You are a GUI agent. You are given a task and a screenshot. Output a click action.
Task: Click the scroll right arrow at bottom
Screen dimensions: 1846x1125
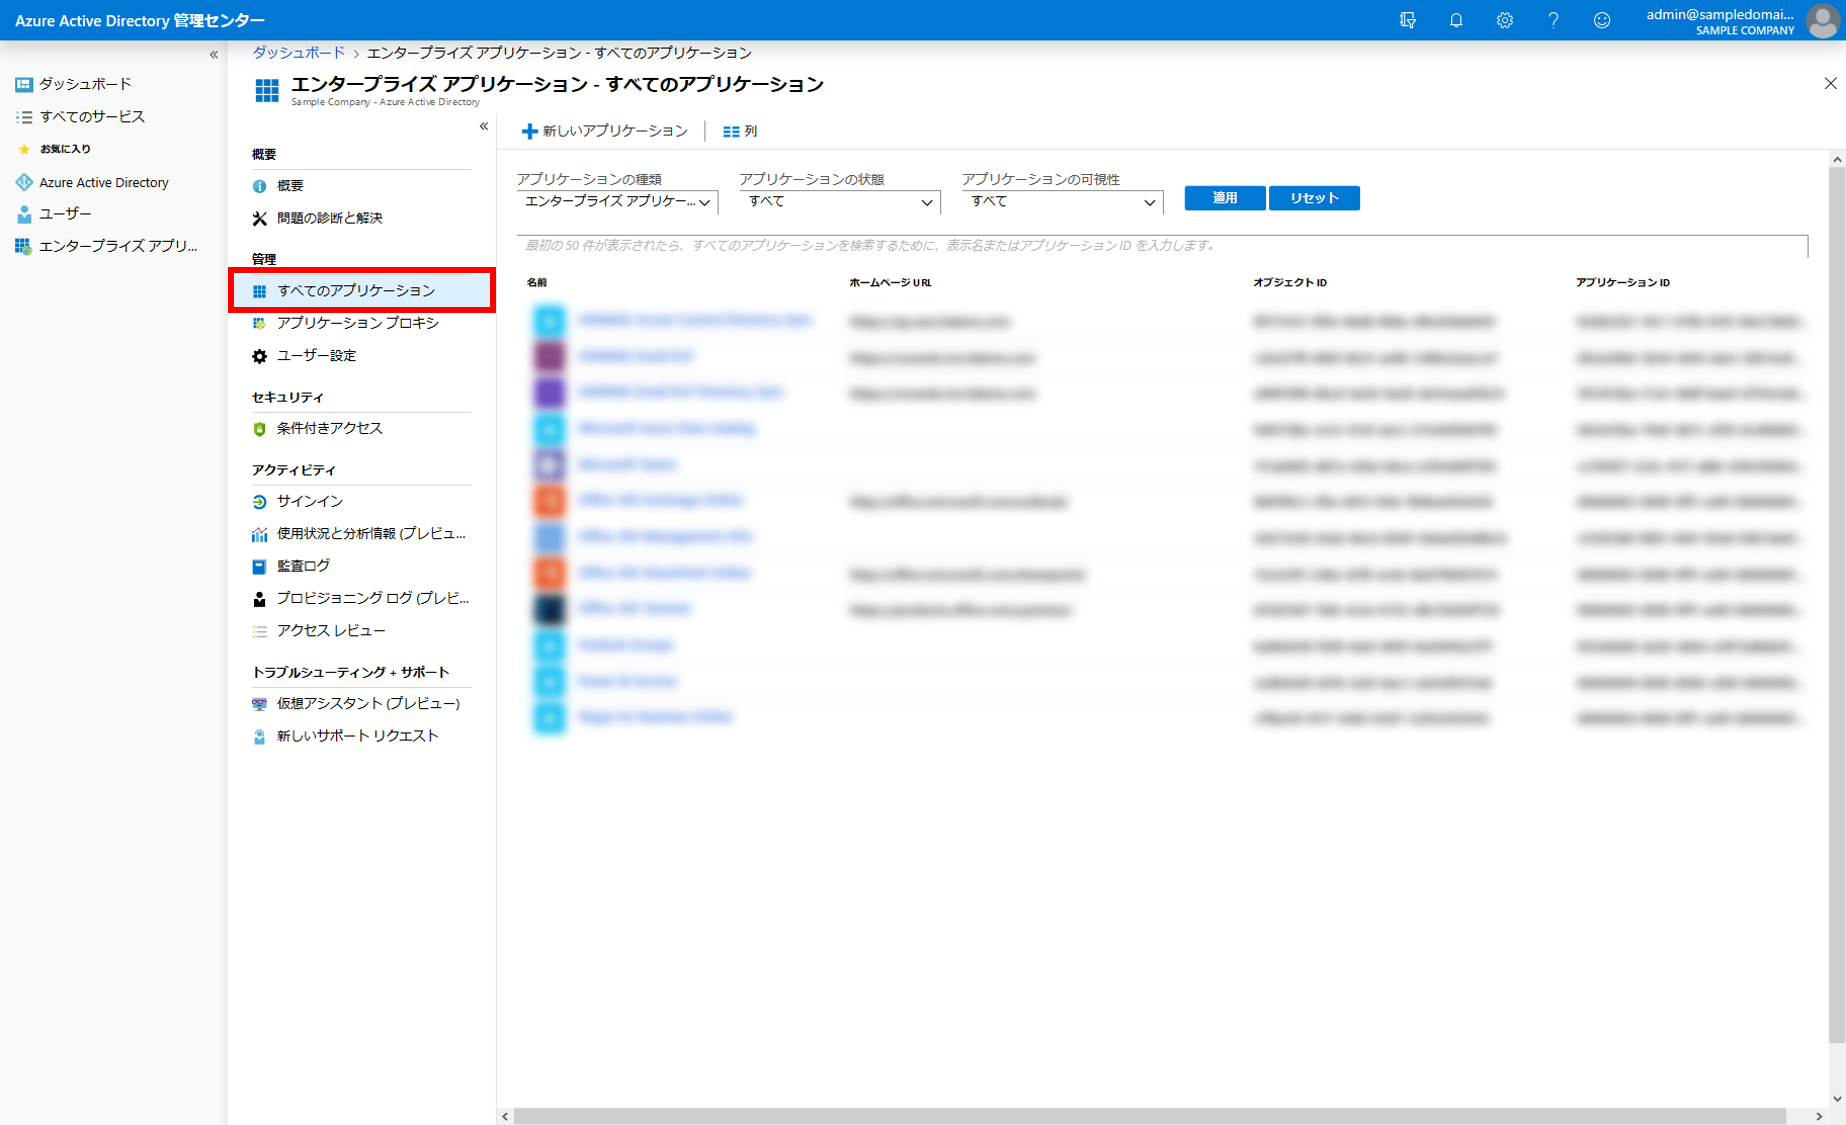coord(1819,1116)
